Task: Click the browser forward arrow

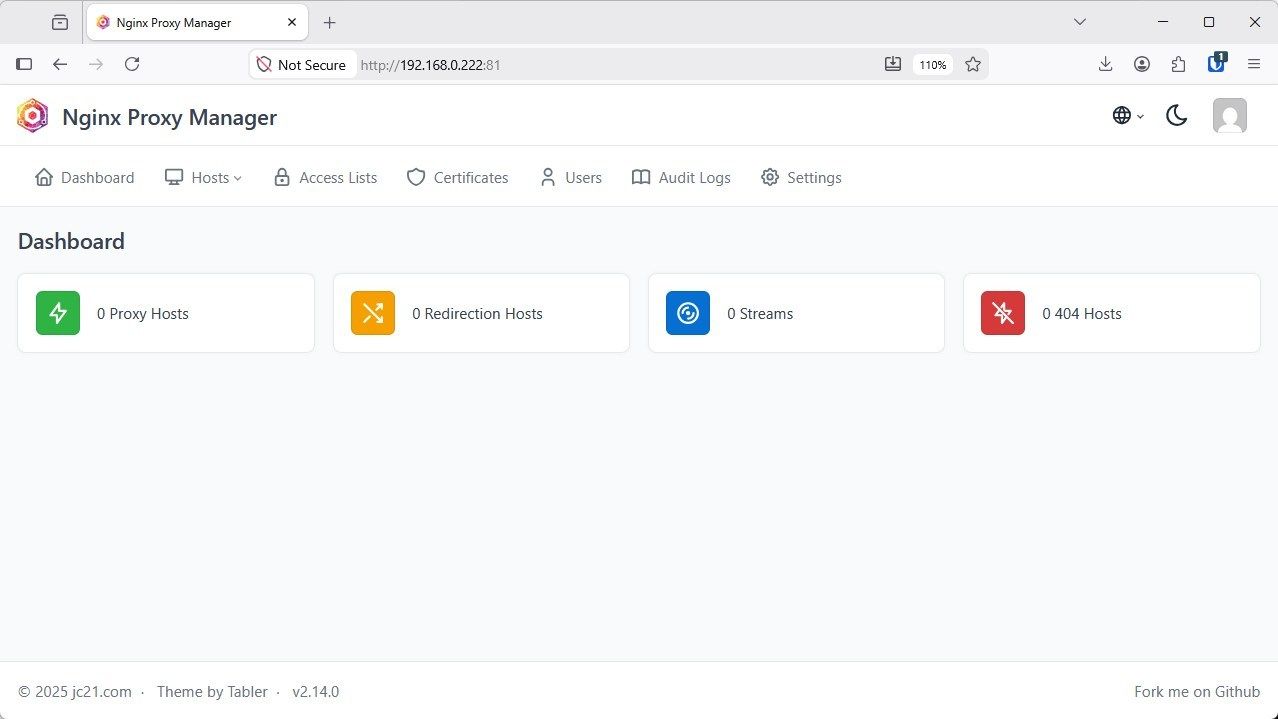Action: tap(96, 64)
